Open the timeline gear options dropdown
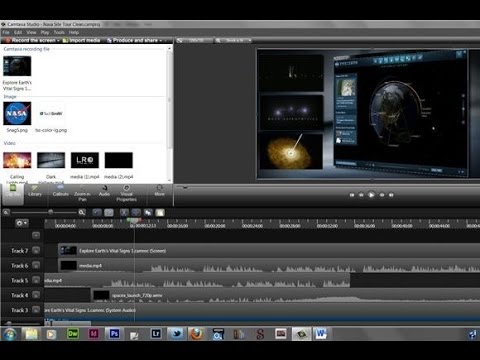The width and height of the screenshot is (480, 360). tap(22, 223)
